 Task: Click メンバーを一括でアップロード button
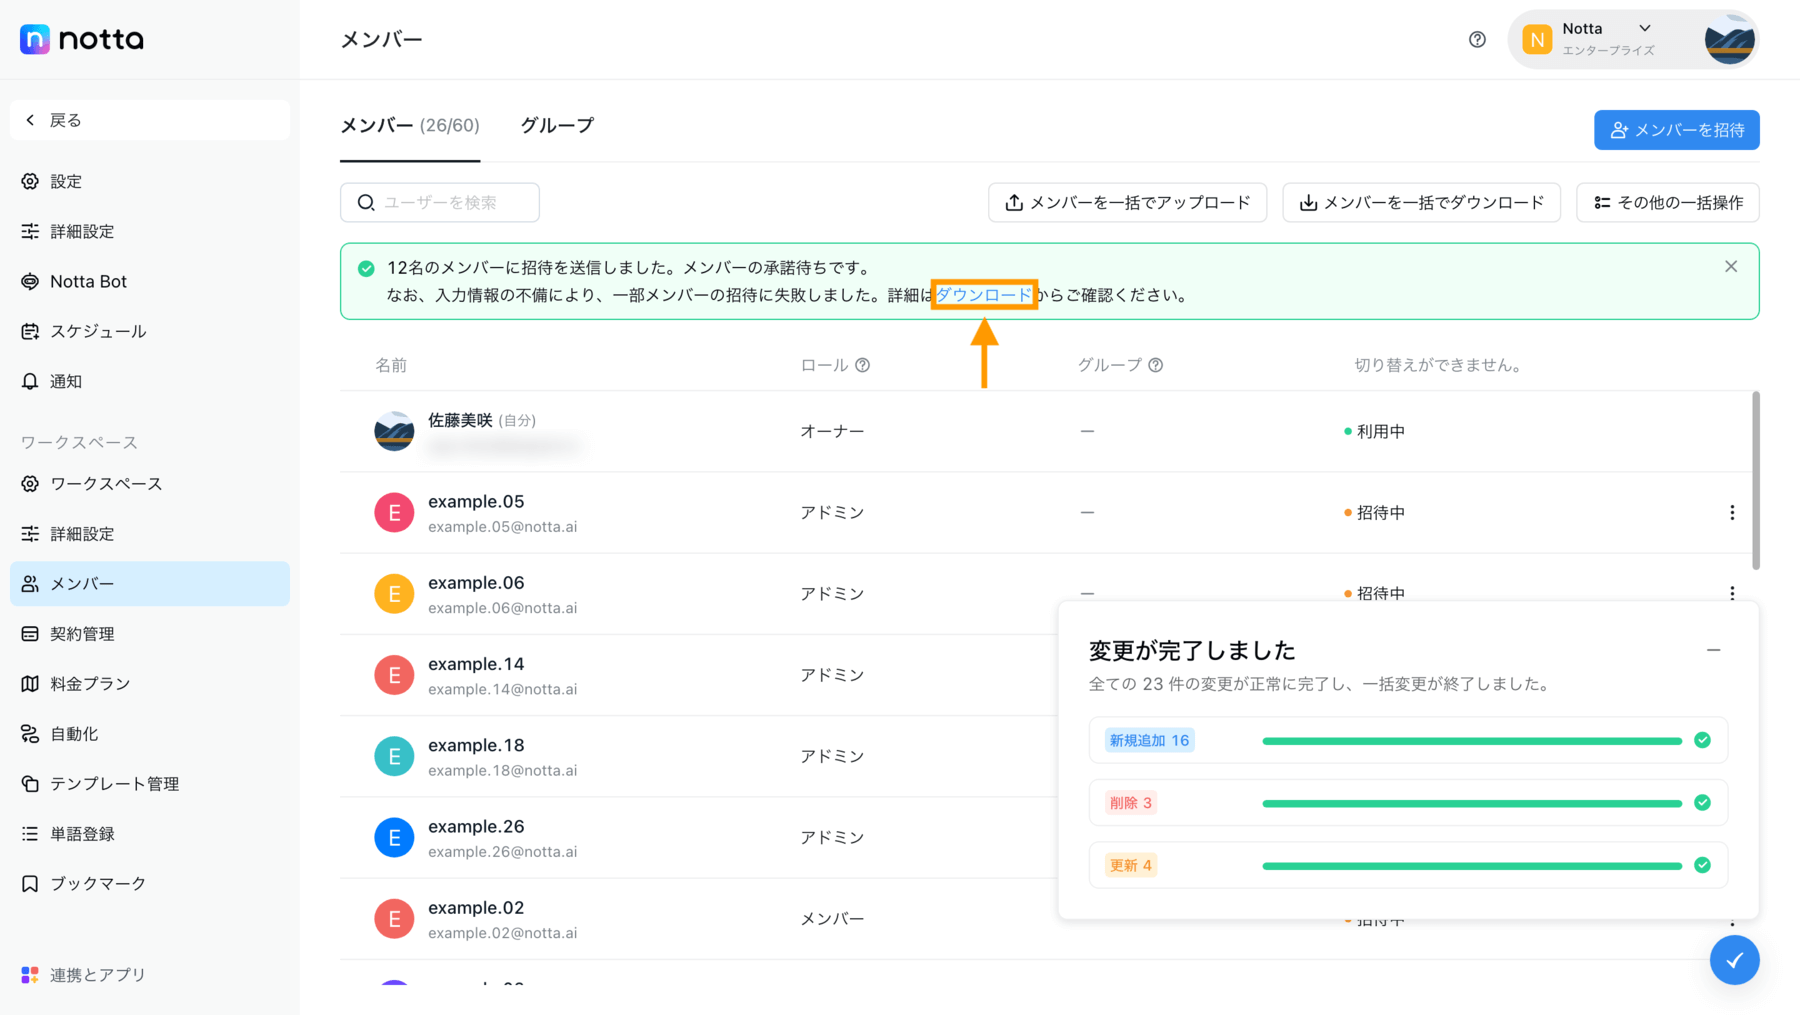tap(1127, 202)
